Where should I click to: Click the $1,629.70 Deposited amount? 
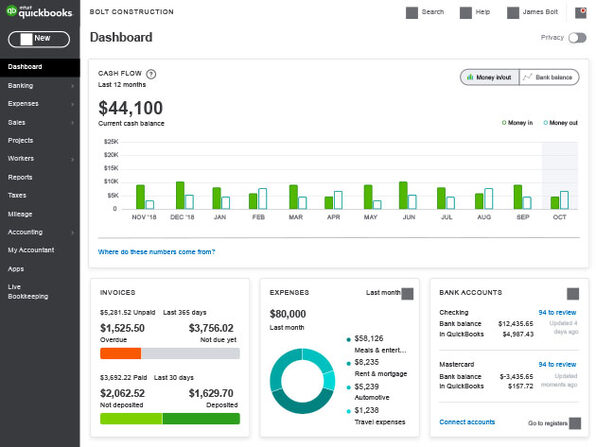click(211, 393)
